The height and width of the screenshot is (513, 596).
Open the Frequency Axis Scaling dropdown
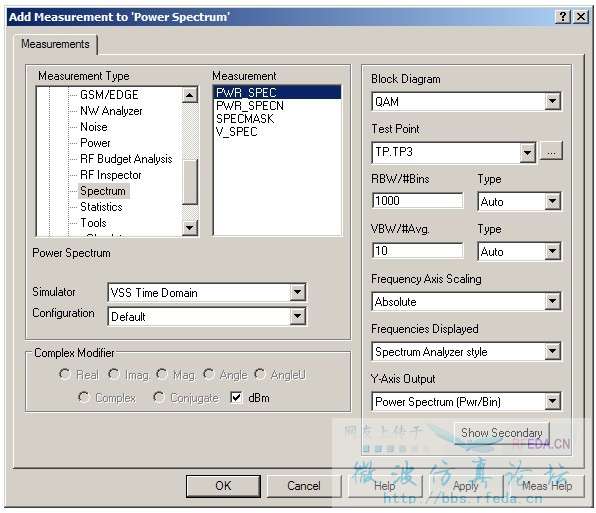point(552,301)
